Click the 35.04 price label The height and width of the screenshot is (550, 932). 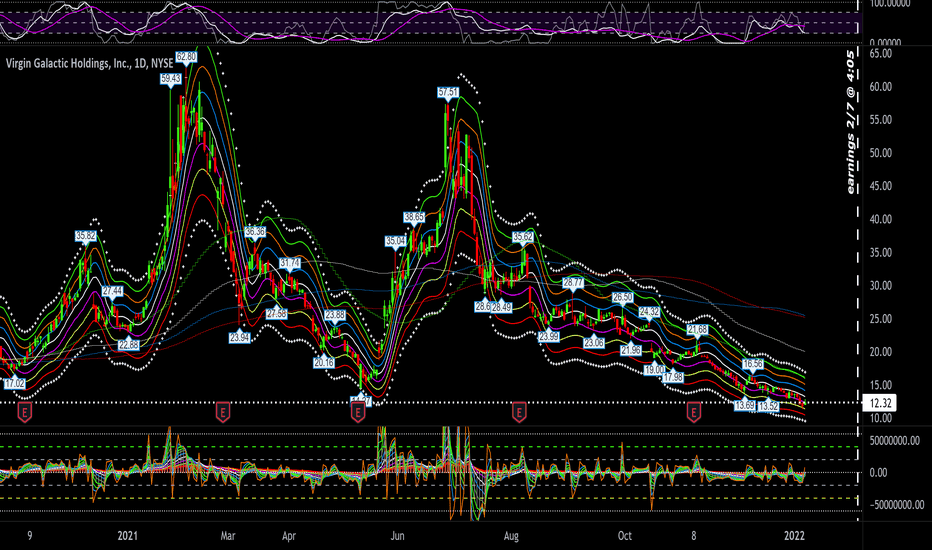click(x=395, y=241)
